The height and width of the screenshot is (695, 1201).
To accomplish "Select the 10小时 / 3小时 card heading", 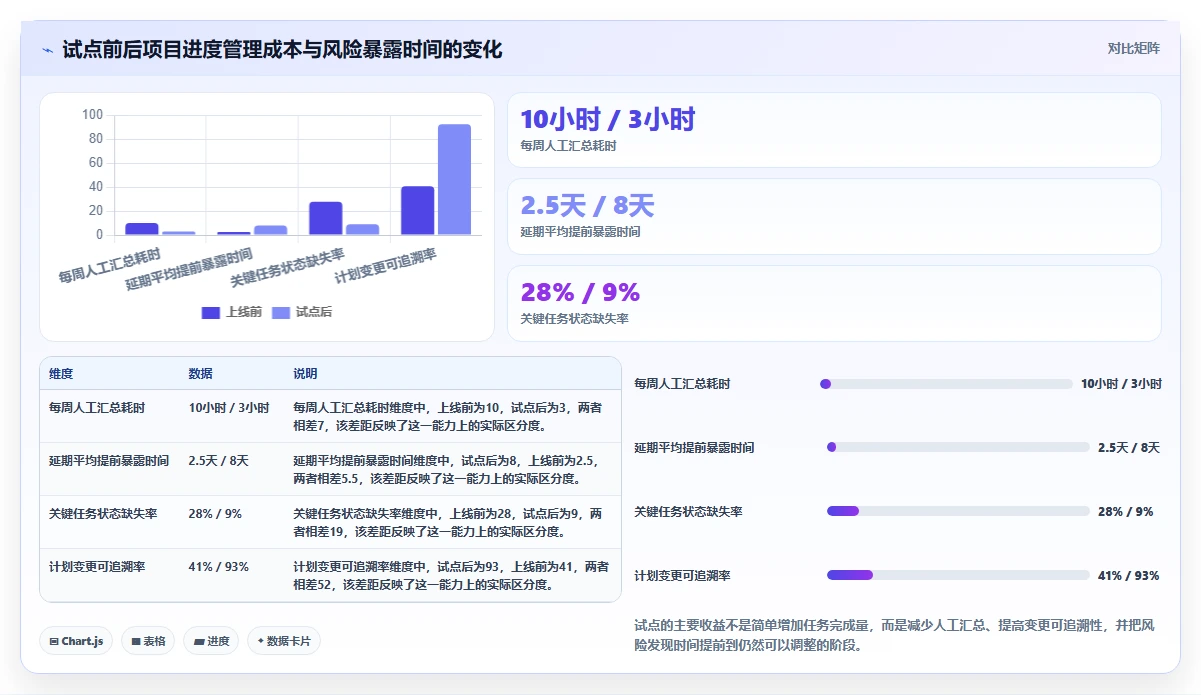I will coord(607,120).
